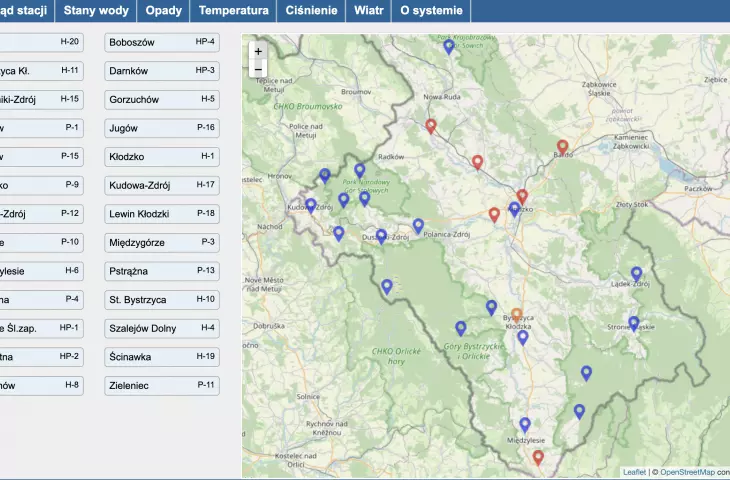Click the blue marker above Góry Bystrzyckie label
Image resolution: width=730 pixels, height=480 pixels.
tap(460, 329)
